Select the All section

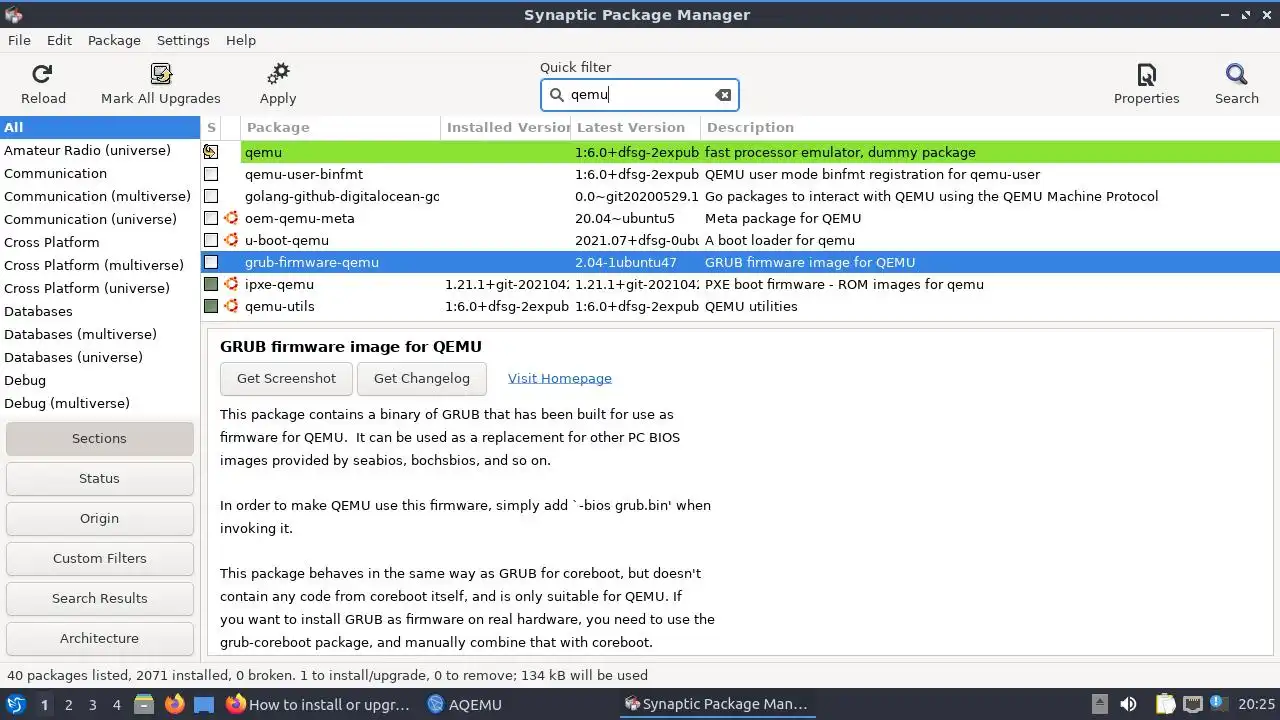(x=100, y=127)
